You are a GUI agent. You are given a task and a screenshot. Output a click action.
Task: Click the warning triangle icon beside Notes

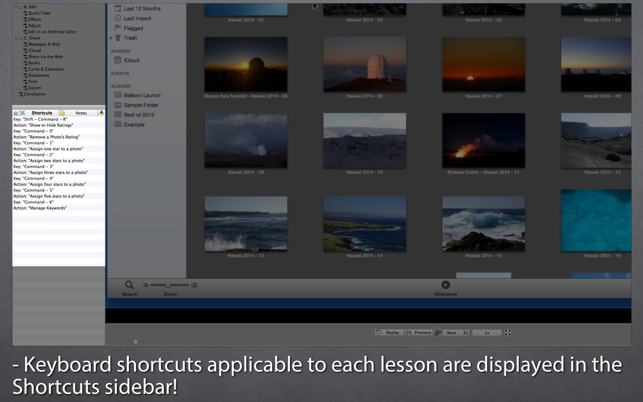[101, 113]
